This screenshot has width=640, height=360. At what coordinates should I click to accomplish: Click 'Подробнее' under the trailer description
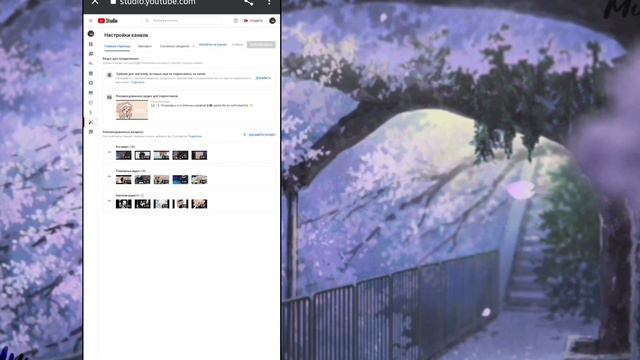pos(138,82)
